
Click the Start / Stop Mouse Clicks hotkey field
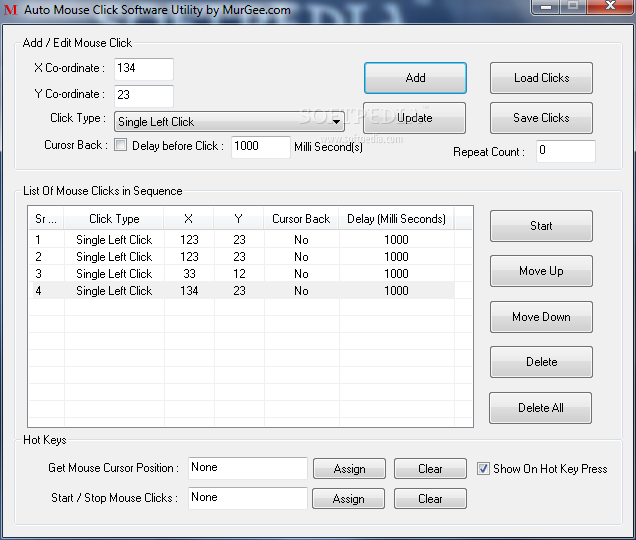click(x=248, y=499)
